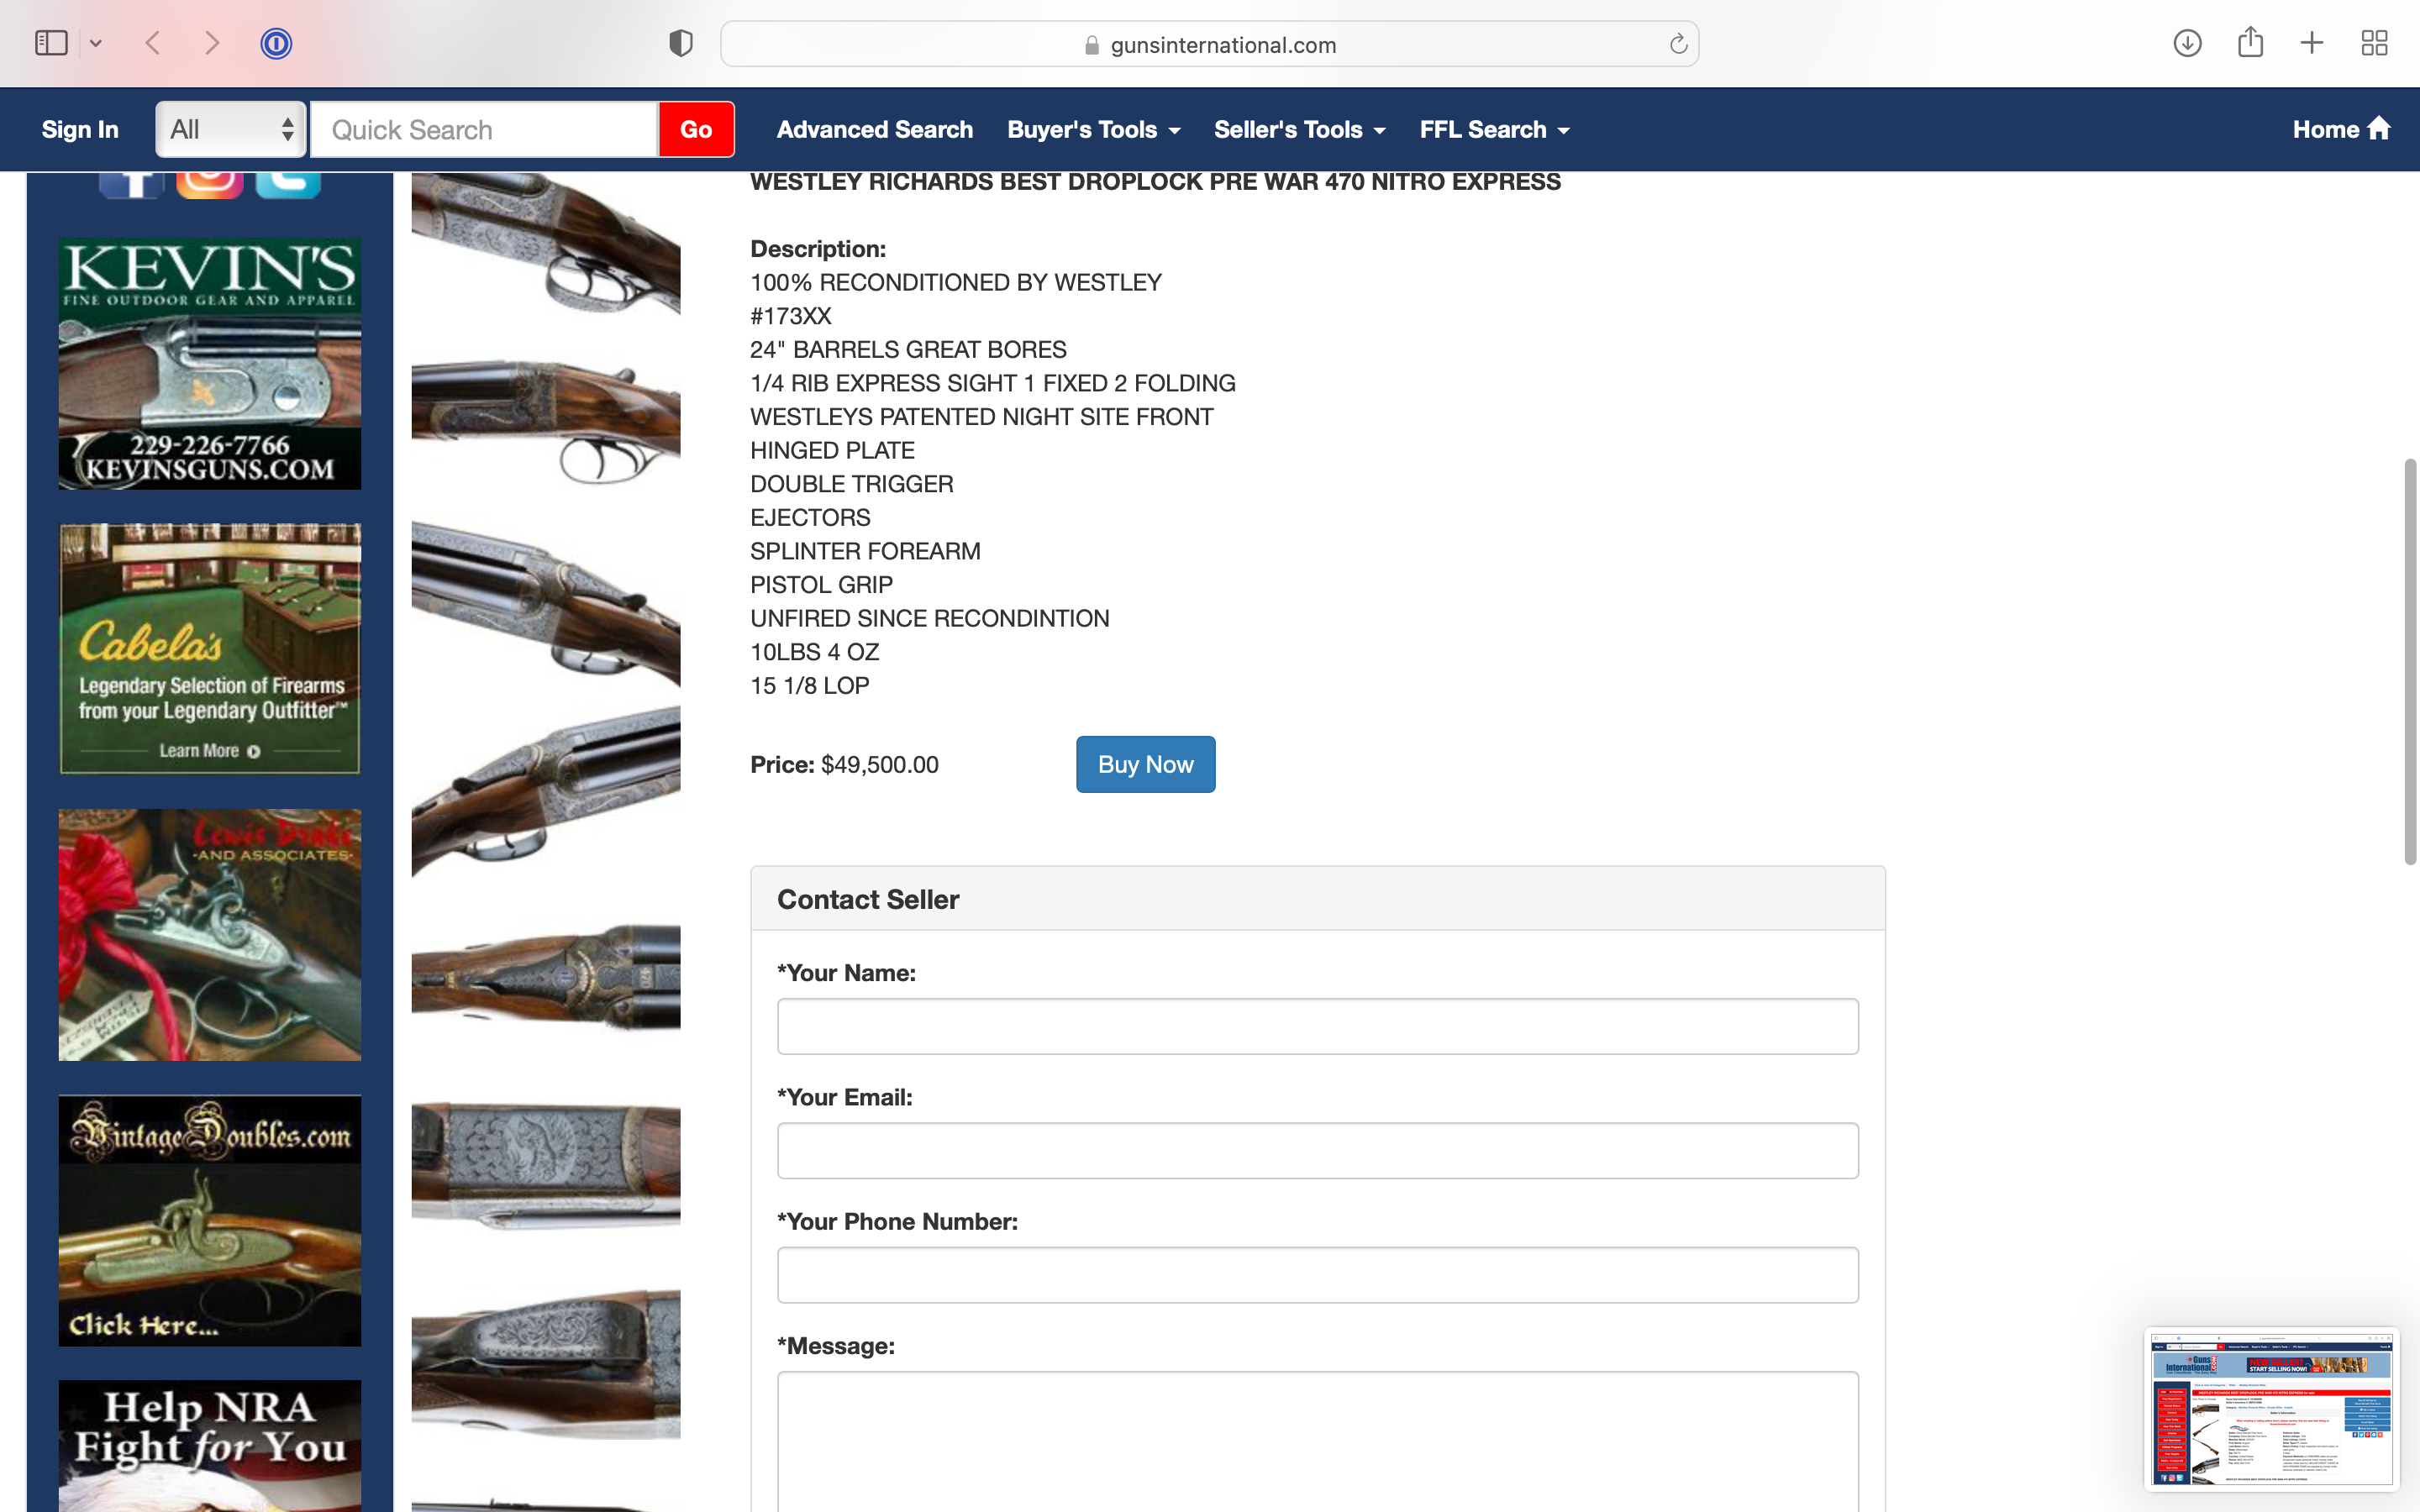Click the Buy Now button
The width and height of the screenshot is (2420, 1512).
1145,764
